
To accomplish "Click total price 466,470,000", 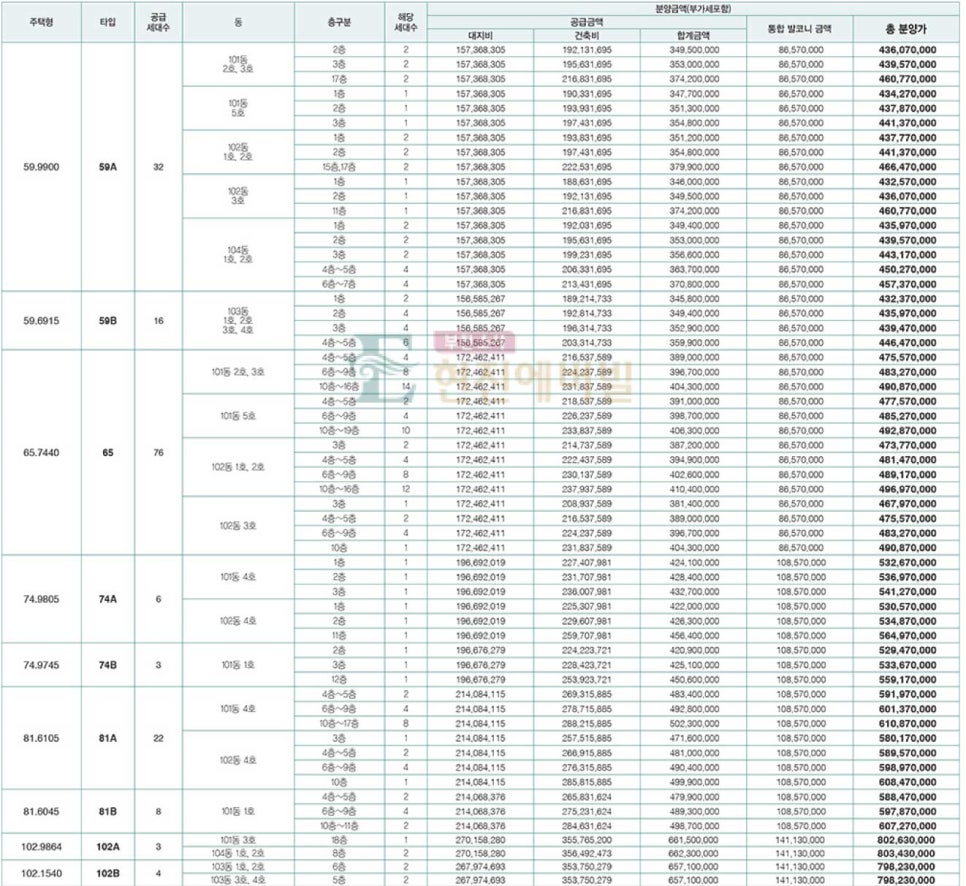I will pyautogui.click(x=907, y=167).
